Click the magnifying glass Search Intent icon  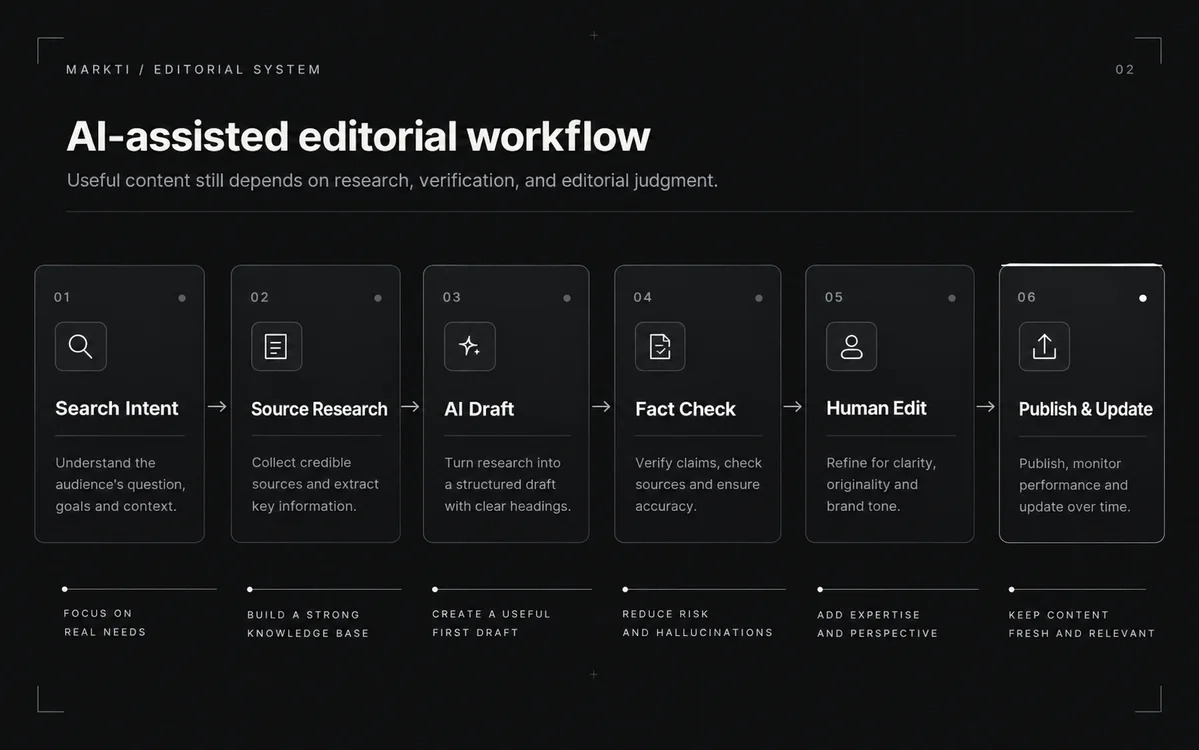(x=81, y=346)
